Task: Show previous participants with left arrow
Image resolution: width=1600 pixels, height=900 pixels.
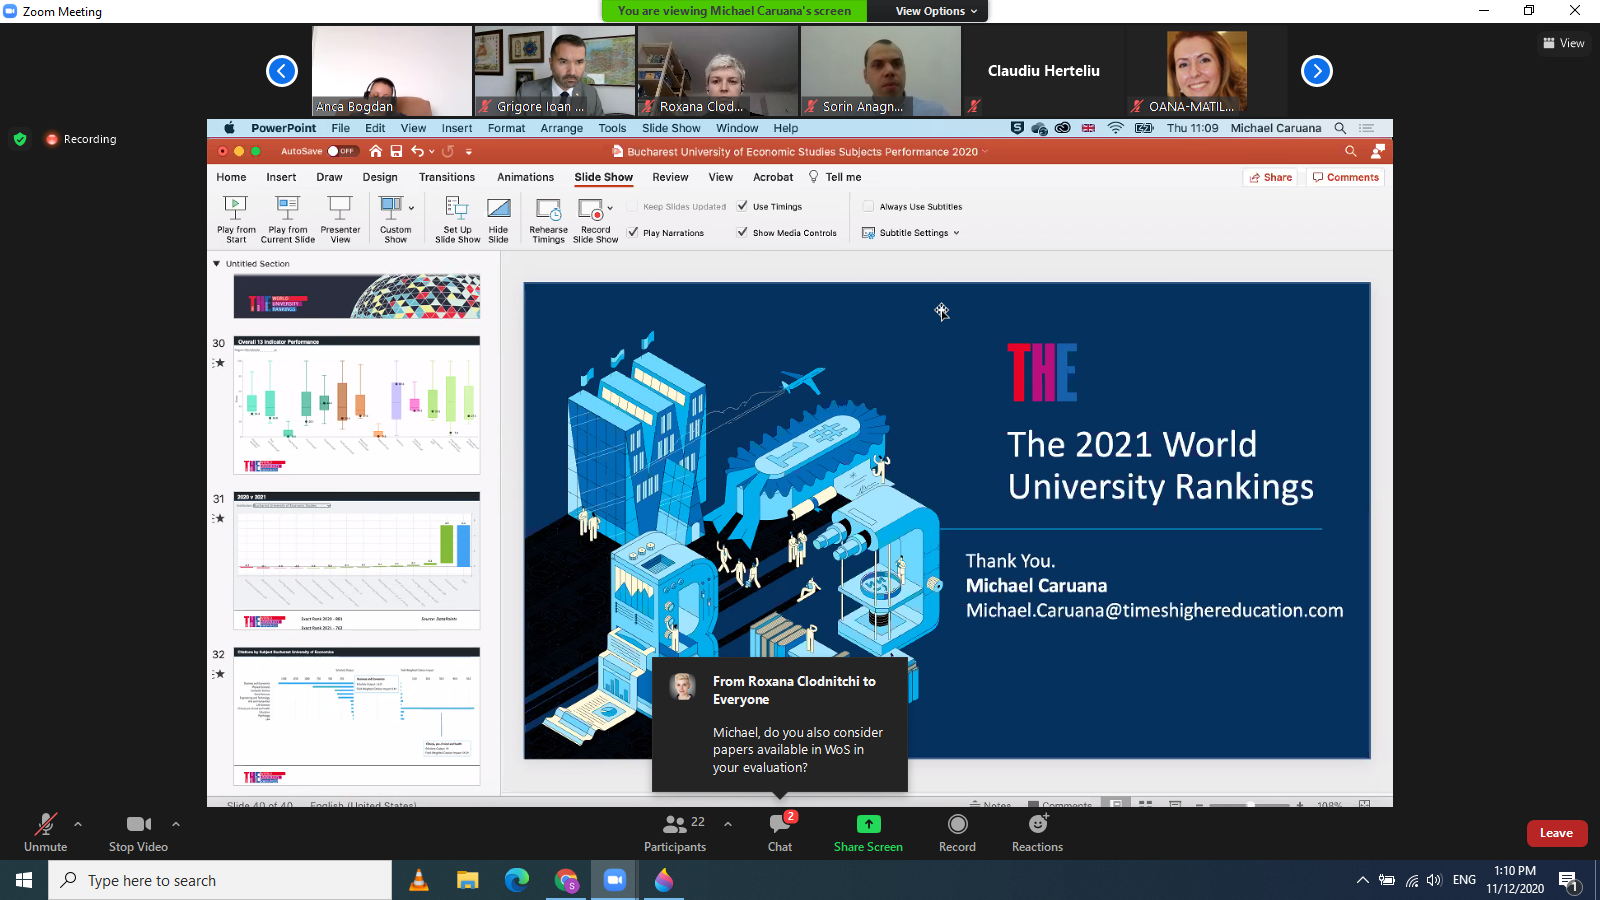Action: [x=282, y=71]
